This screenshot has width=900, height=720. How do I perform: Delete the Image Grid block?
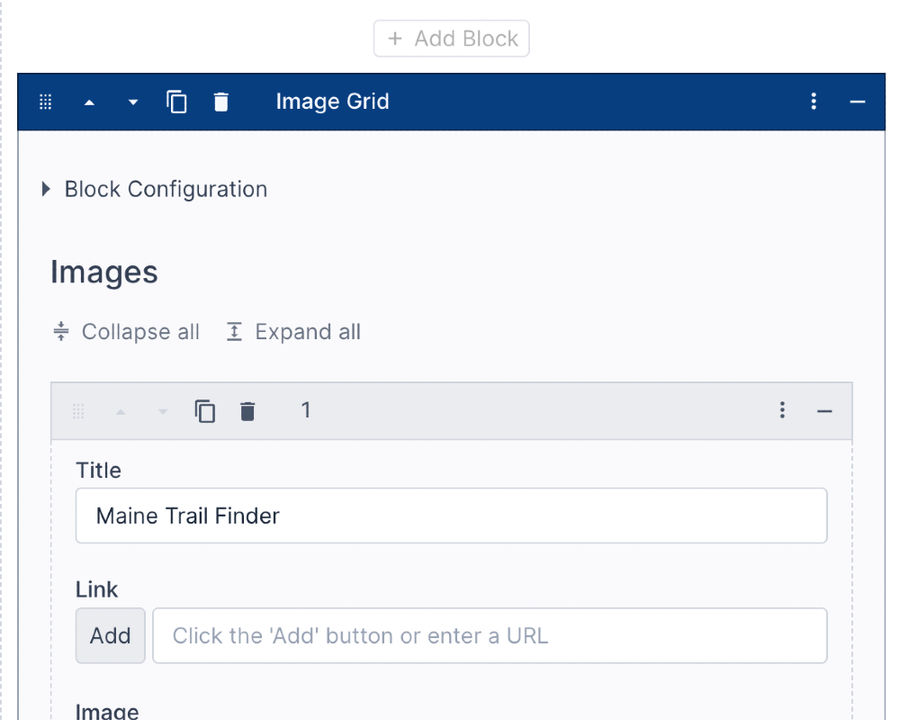pyautogui.click(x=221, y=101)
